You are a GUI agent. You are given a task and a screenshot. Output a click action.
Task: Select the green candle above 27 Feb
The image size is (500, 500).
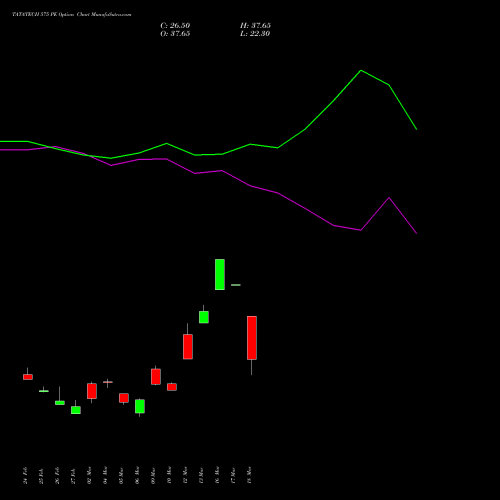[76, 410]
